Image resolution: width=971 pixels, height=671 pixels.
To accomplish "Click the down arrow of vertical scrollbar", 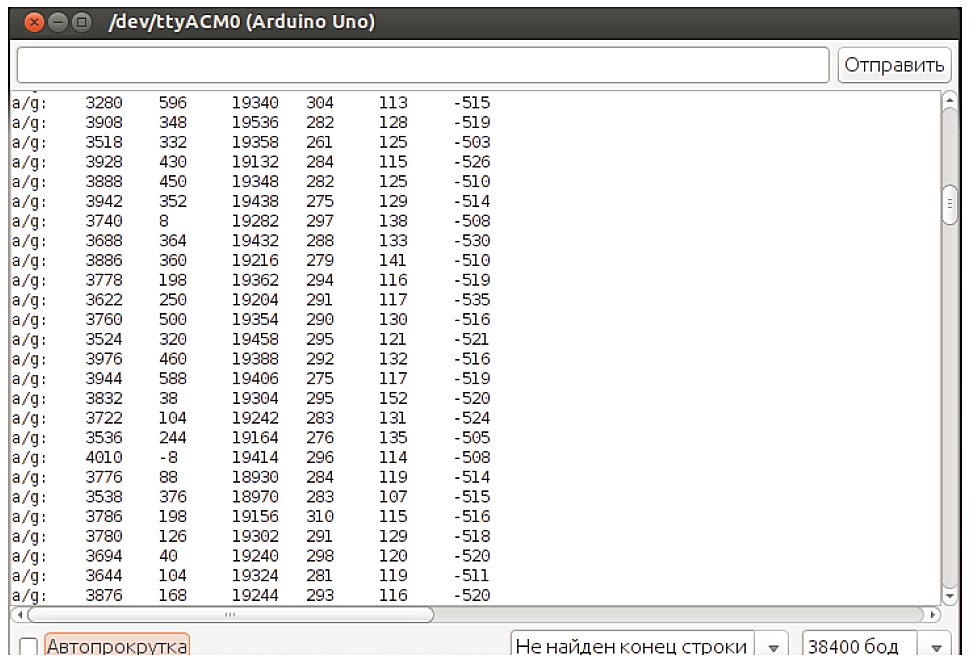I will (x=949, y=595).
